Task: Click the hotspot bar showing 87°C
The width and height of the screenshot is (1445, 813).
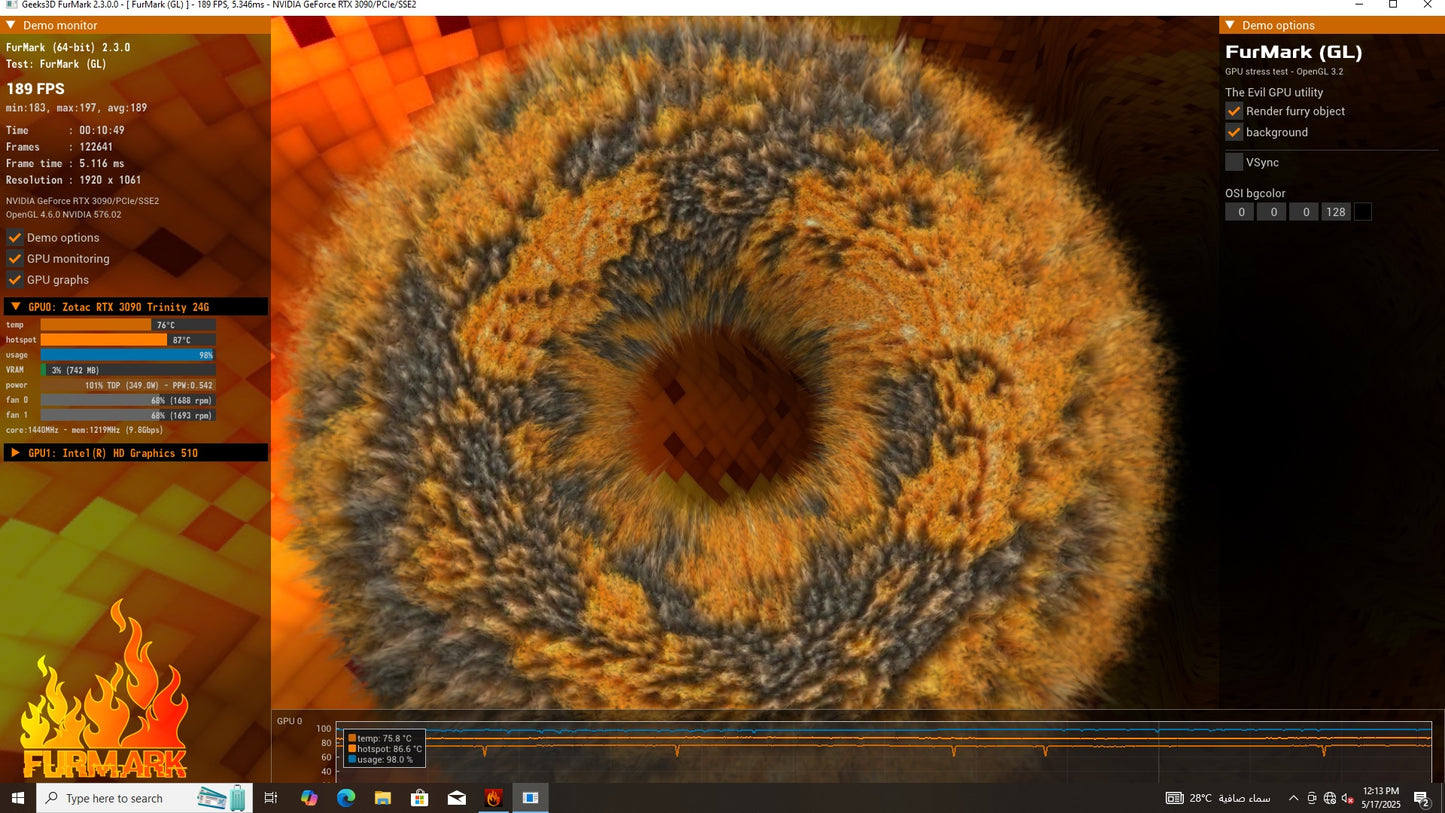Action: click(128, 340)
